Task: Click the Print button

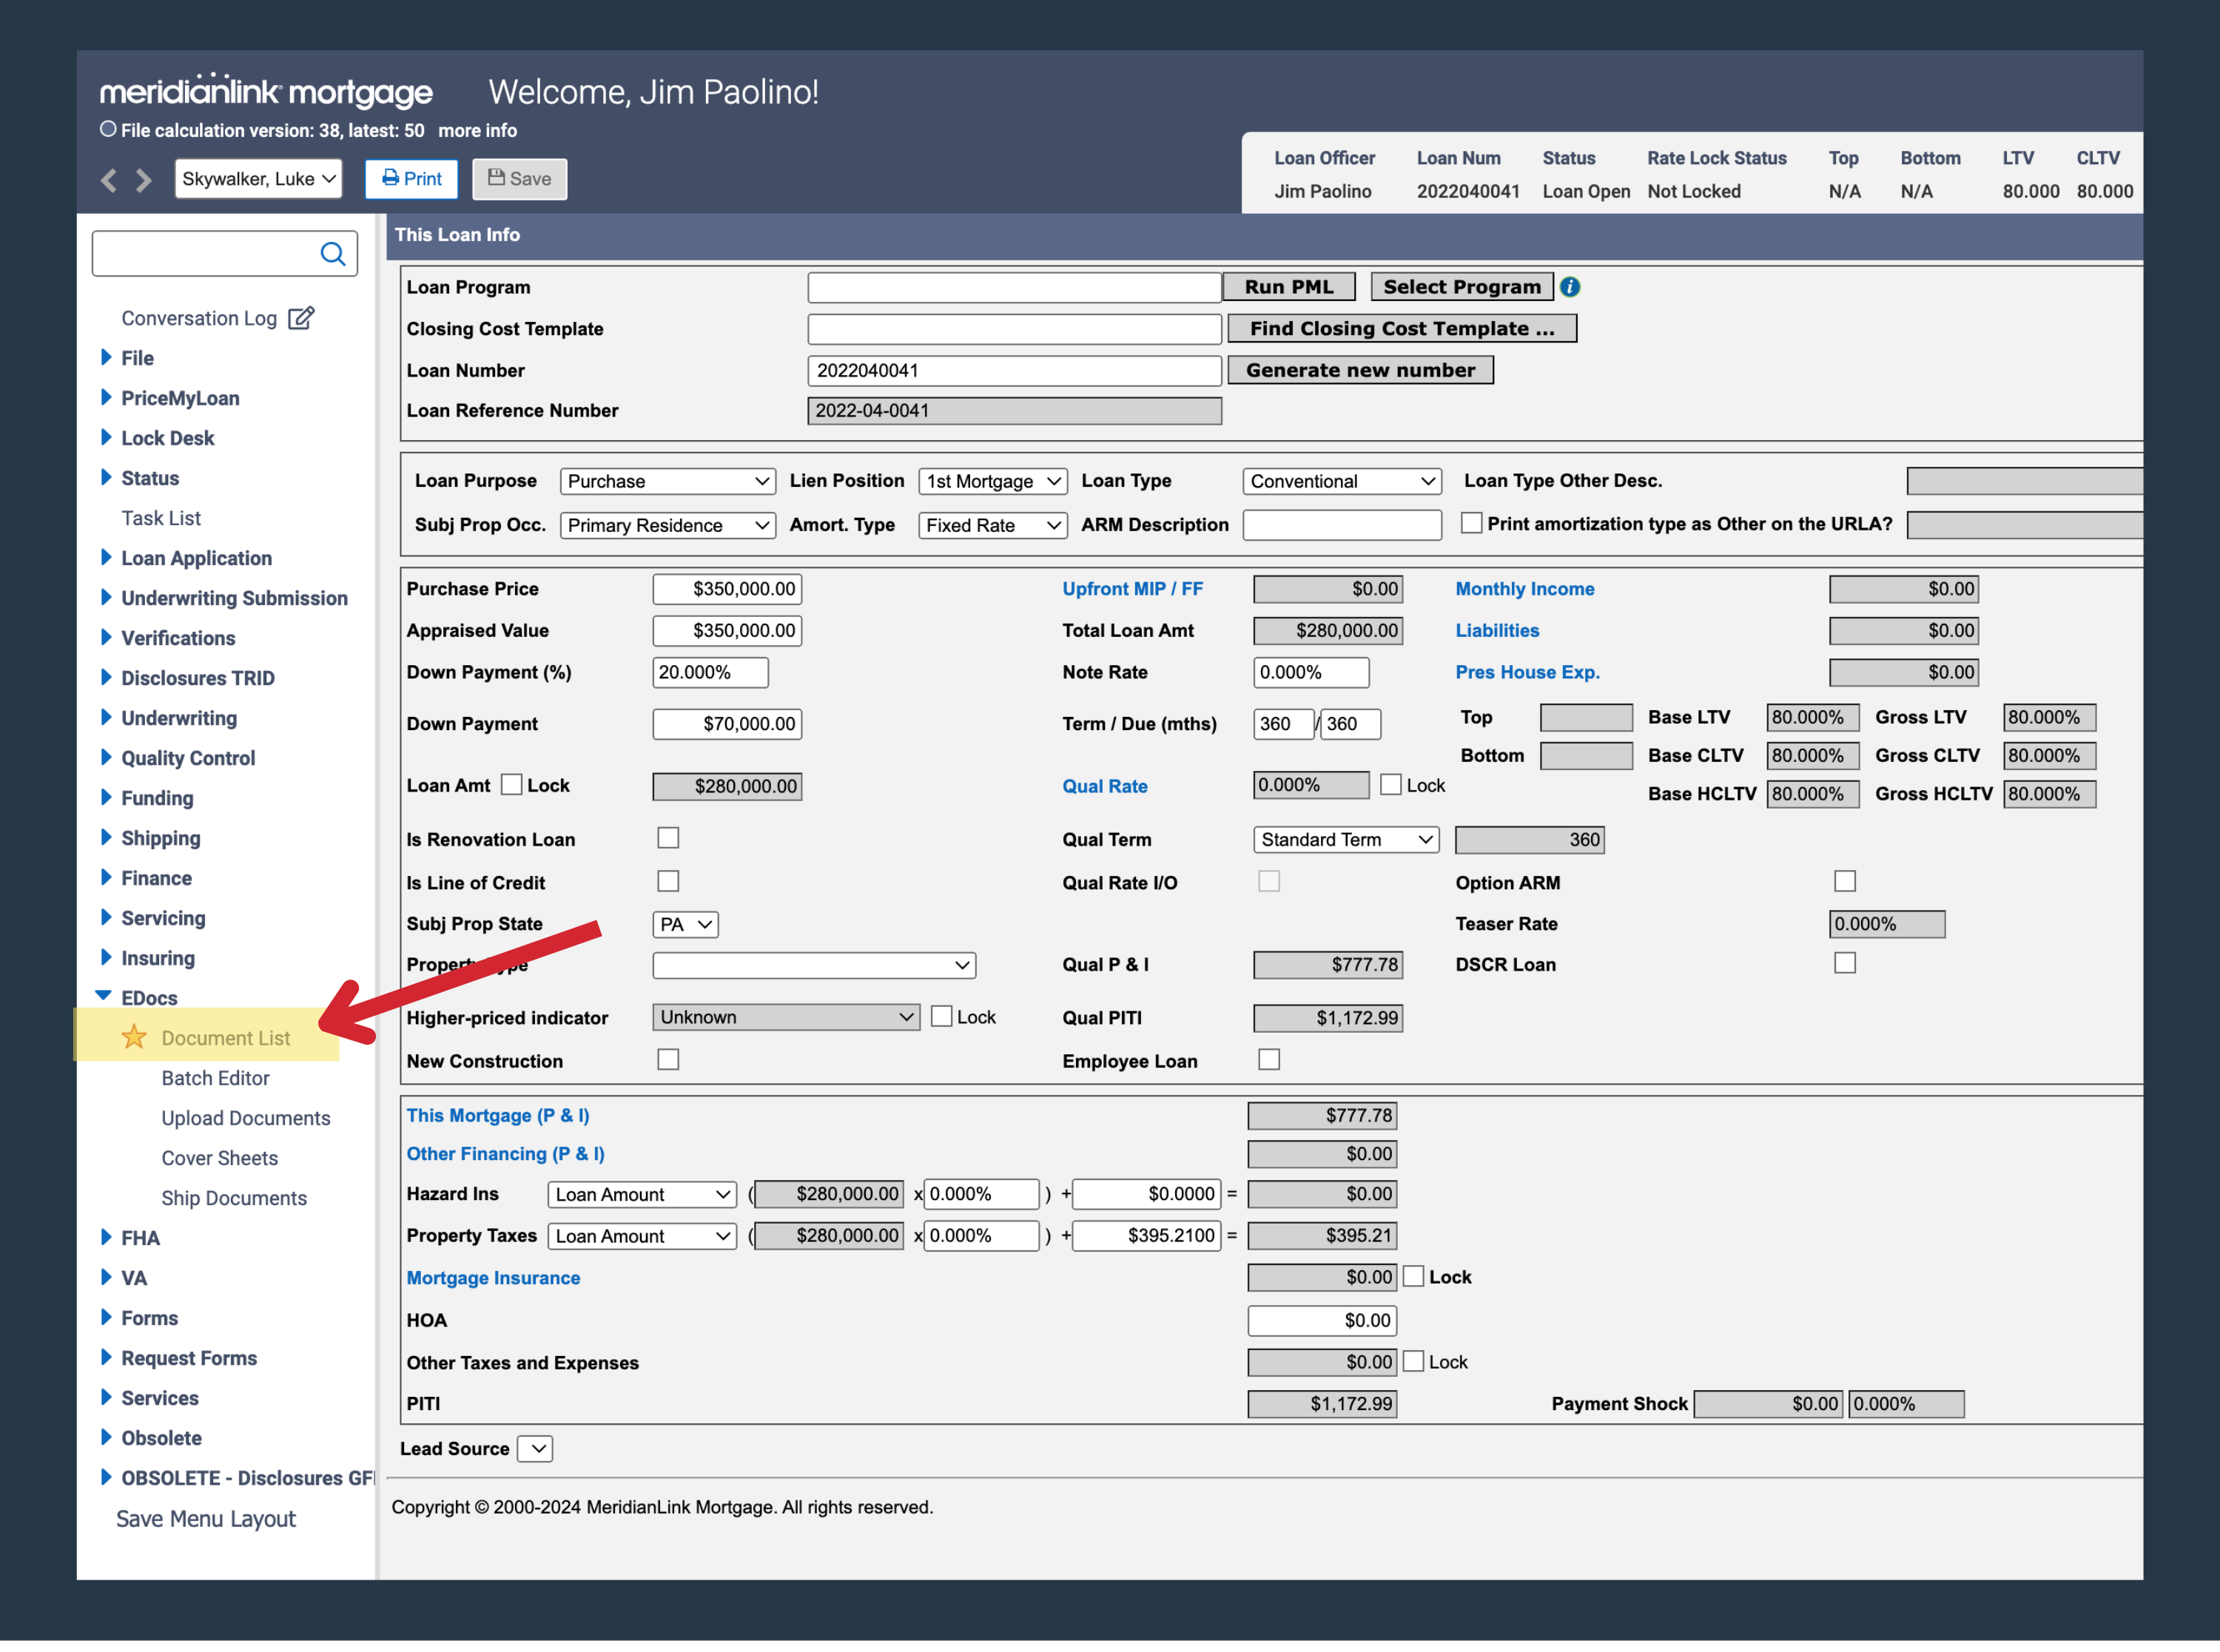Action: click(411, 179)
